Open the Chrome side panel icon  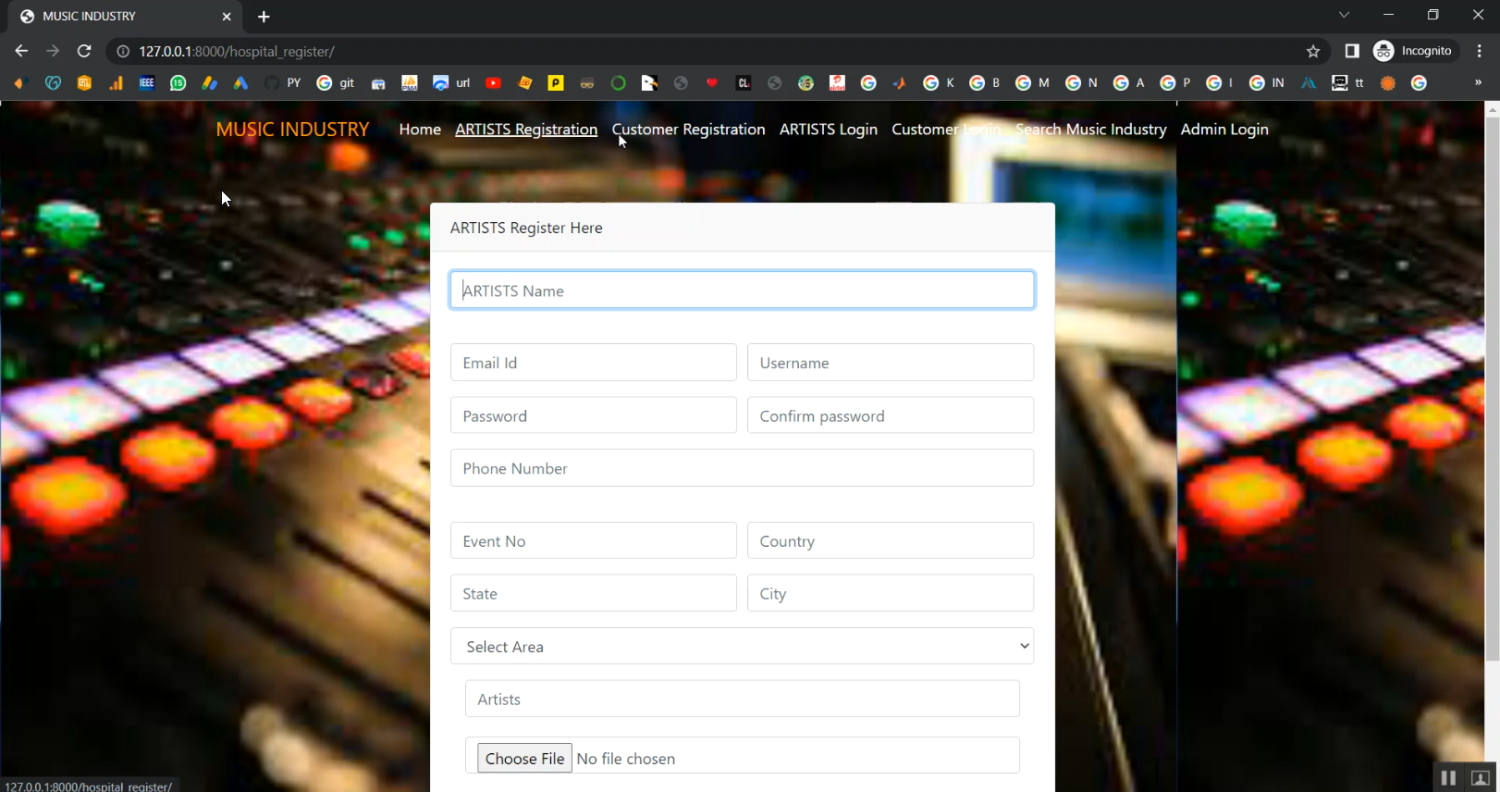pyautogui.click(x=1351, y=51)
